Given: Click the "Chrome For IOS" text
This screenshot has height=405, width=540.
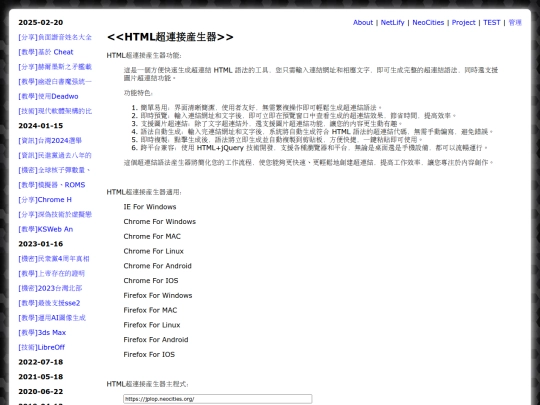Looking at the screenshot, I should click(151, 281).
